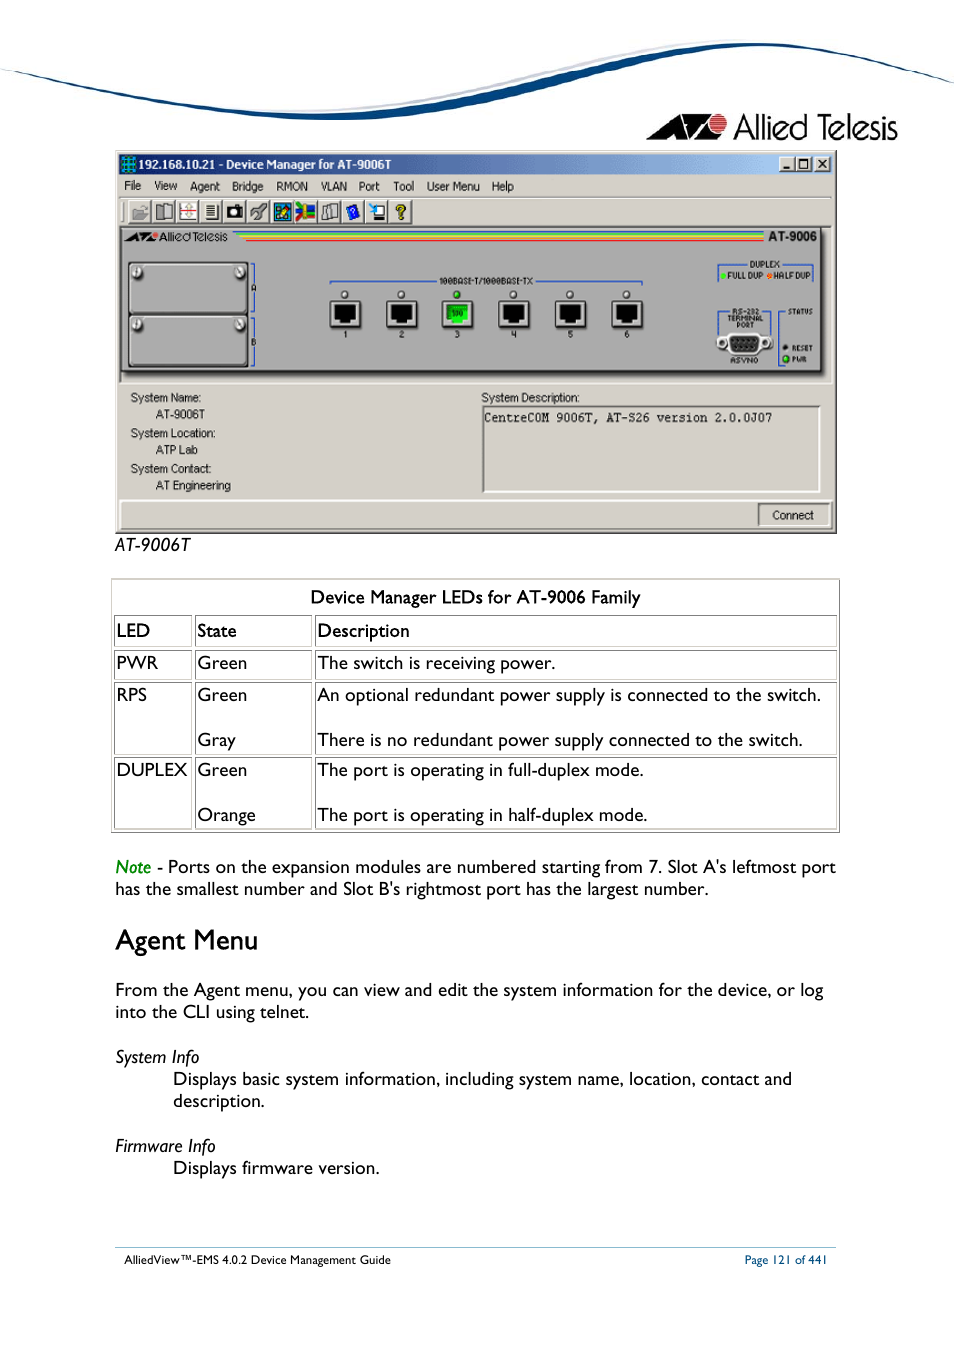
Task: Close the Device Manager window
Action: point(822,164)
